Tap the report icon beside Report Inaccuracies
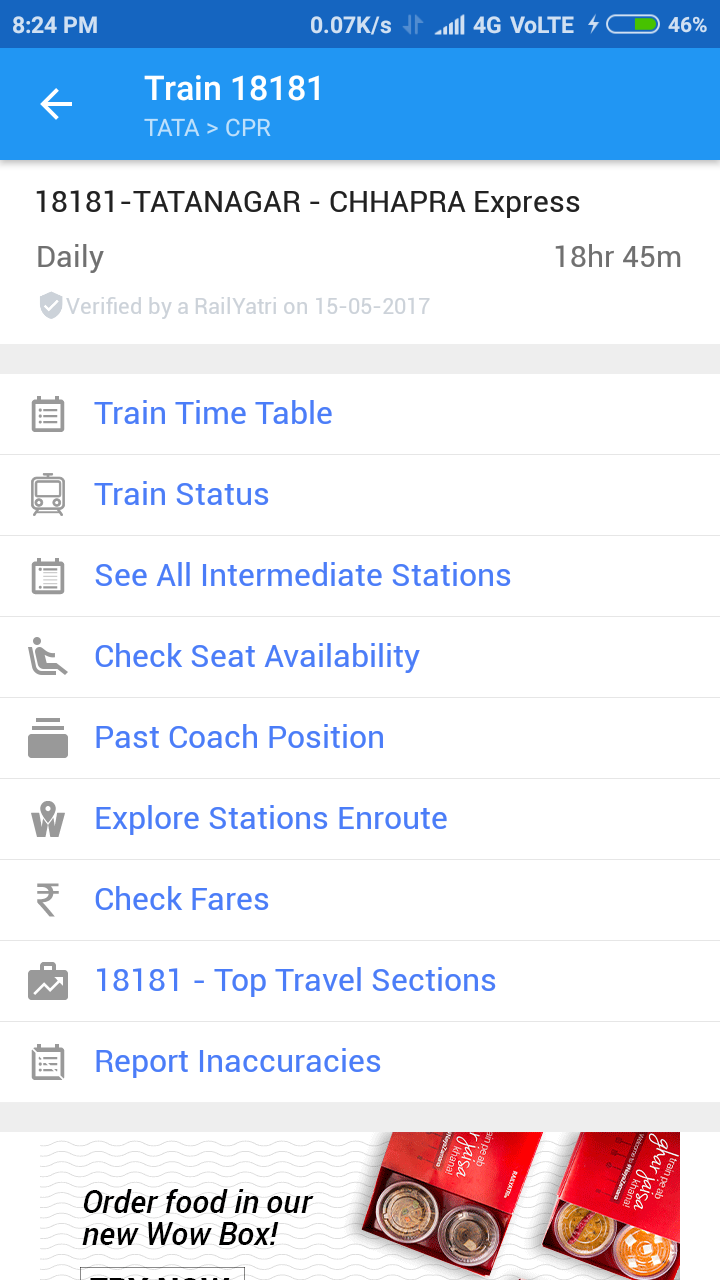The width and height of the screenshot is (720, 1280). click(48, 1062)
